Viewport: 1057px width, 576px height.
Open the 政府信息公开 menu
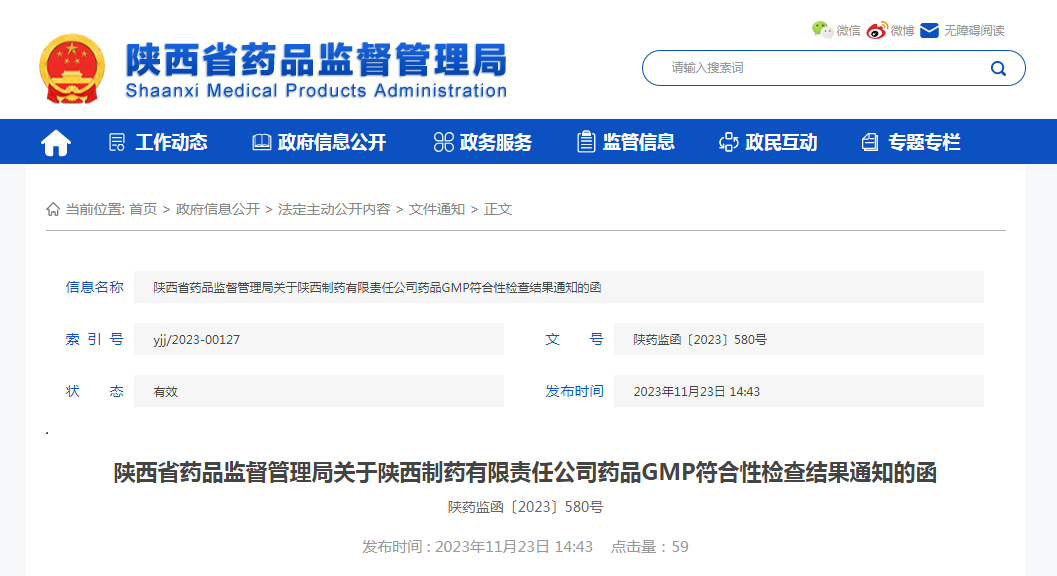332,142
